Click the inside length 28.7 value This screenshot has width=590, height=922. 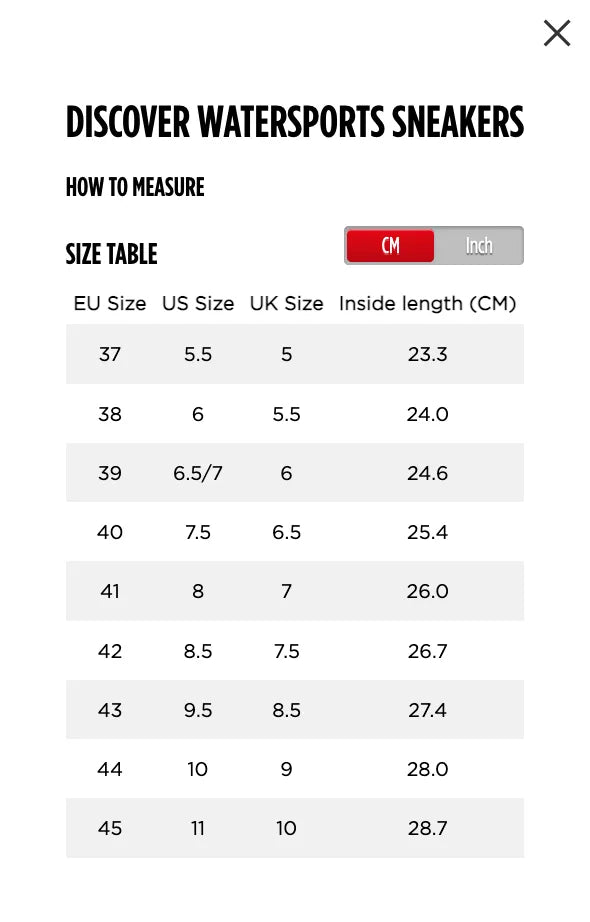pyautogui.click(x=428, y=828)
